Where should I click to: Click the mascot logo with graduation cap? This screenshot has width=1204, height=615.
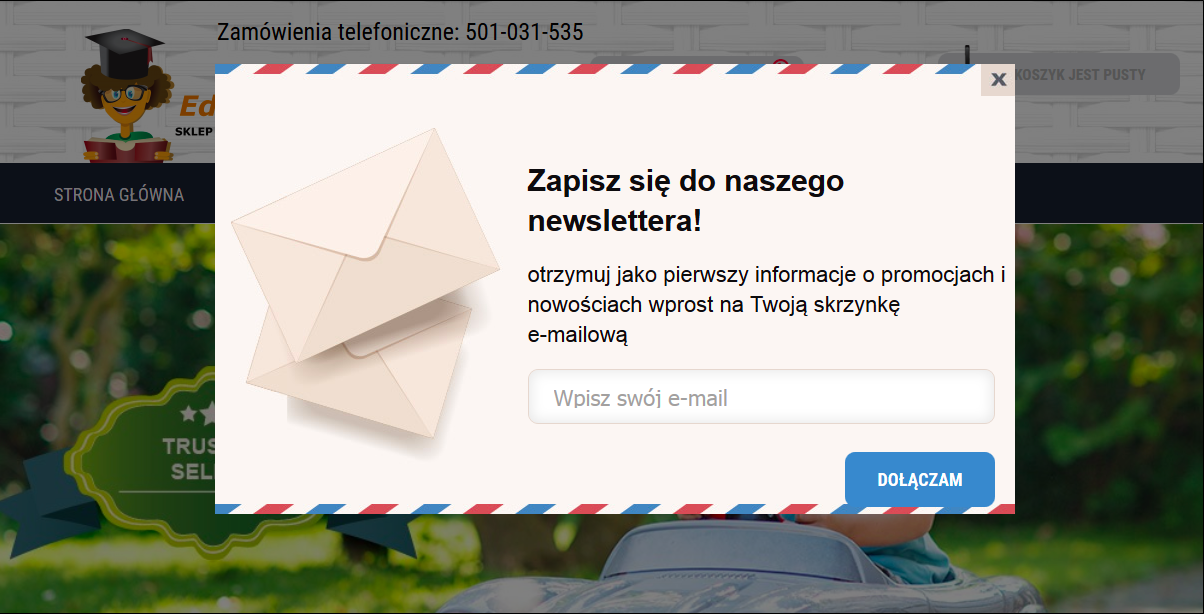click(126, 96)
